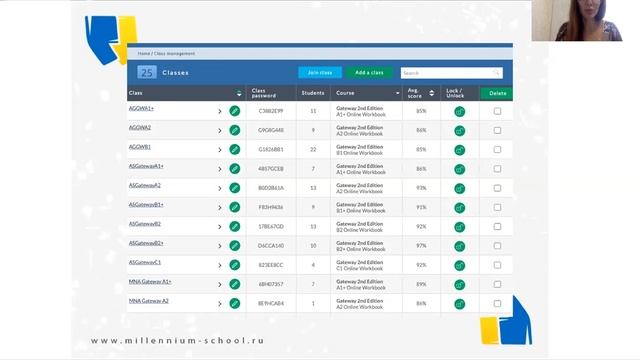This screenshot has height=360, width=640.
Task: Expand the ASGatewayB2+ row chevron
Action: (x=220, y=246)
